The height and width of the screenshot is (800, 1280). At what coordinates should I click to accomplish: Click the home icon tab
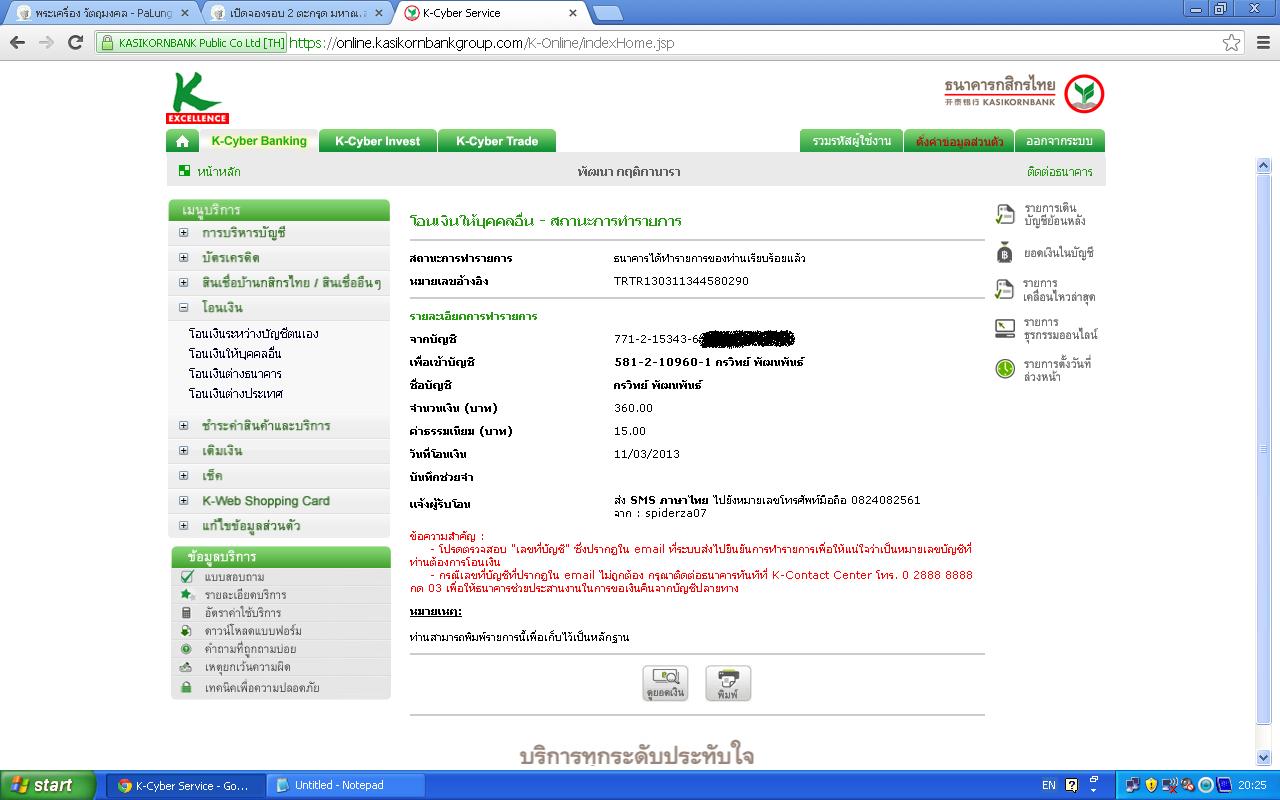pos(182,141)
